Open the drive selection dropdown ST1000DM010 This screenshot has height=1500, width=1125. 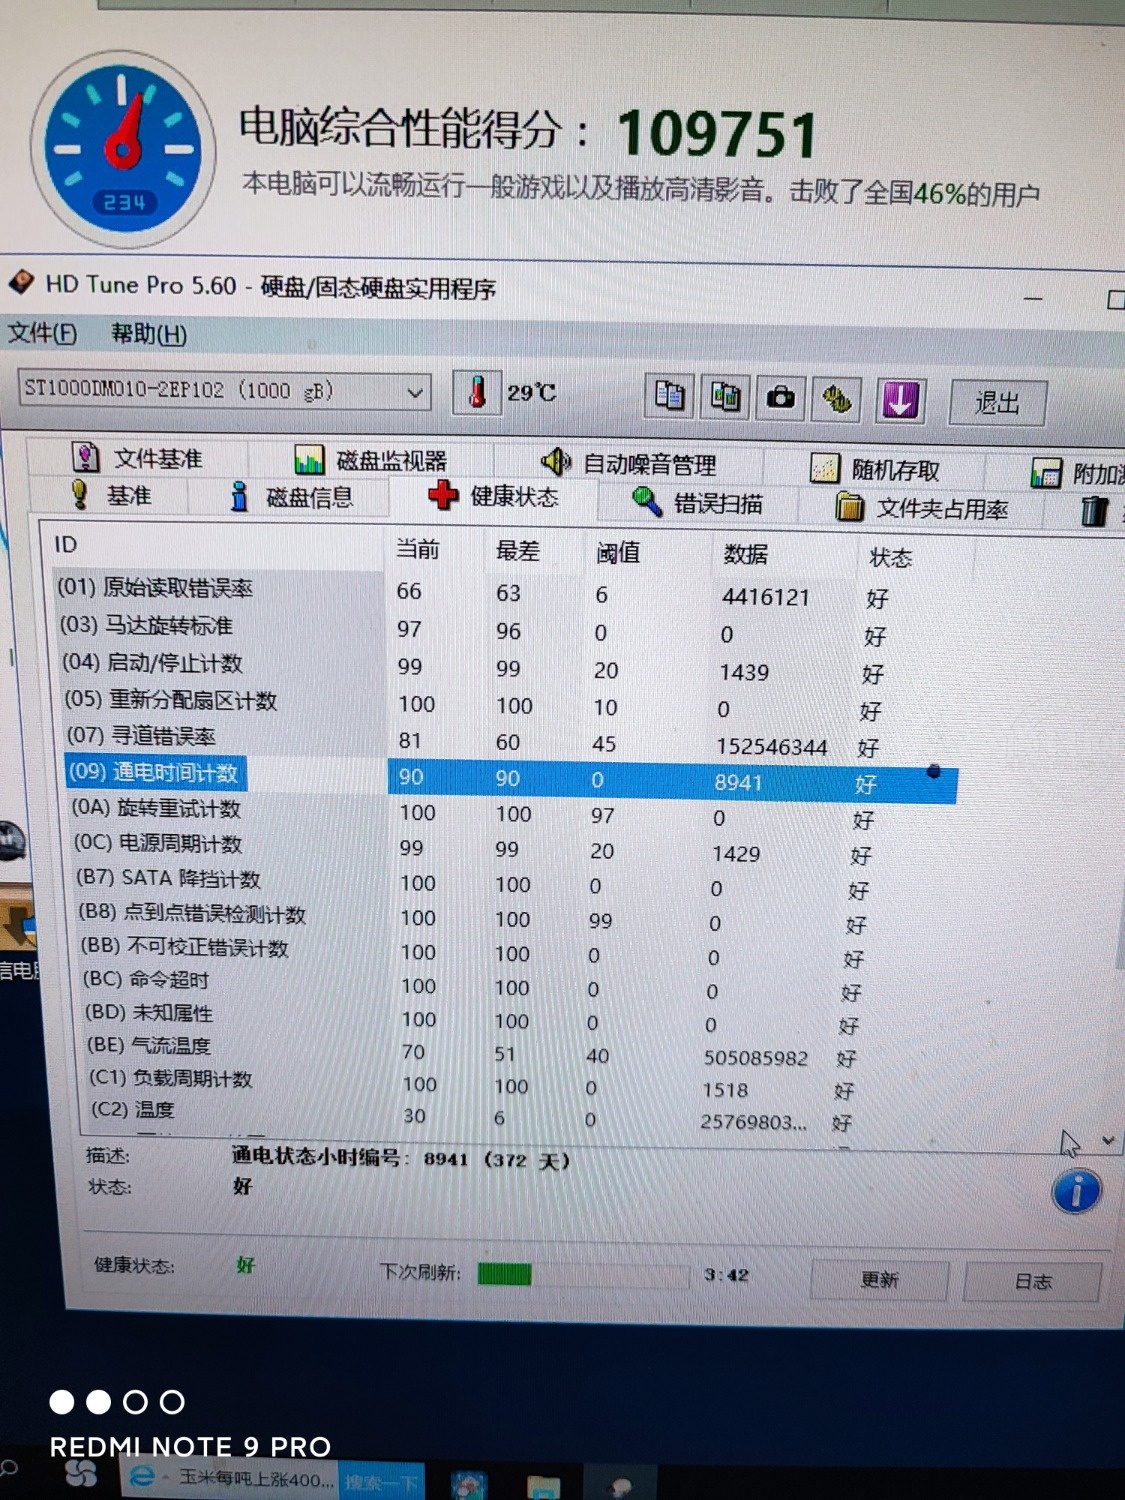(224, 390)
